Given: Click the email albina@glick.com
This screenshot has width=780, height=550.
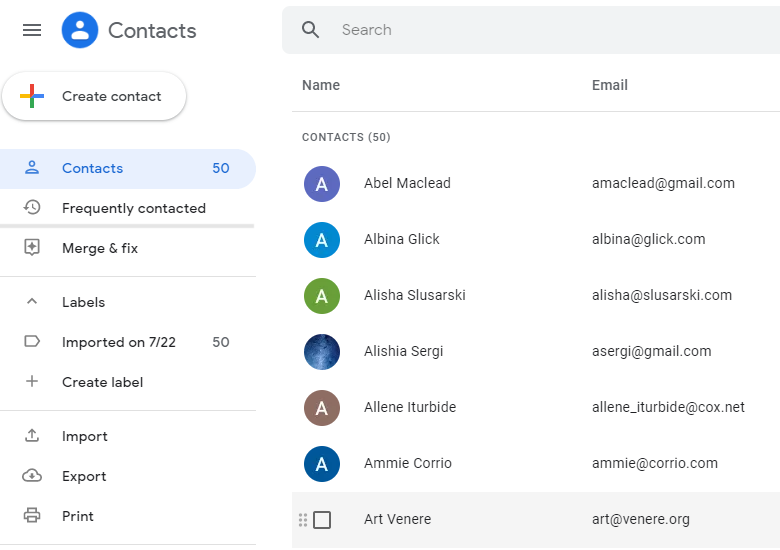Looking at the screenshot, I should [648, 239].
